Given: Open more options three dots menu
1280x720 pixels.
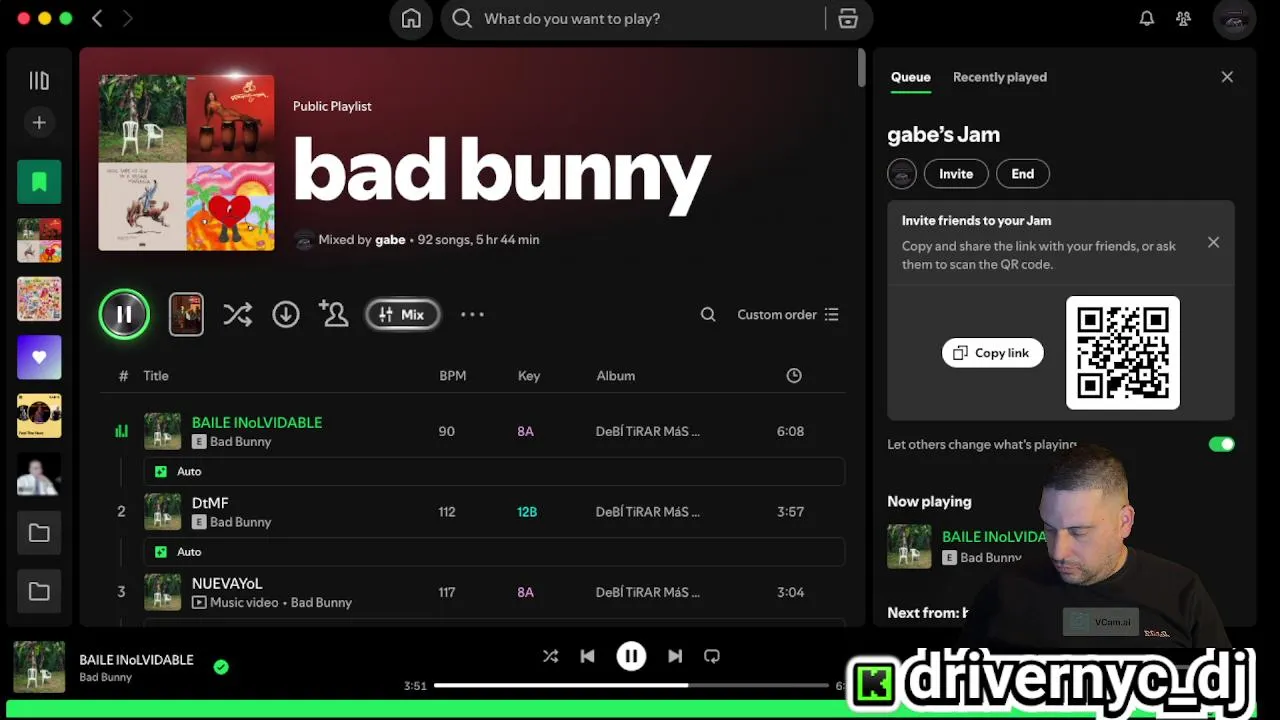Looking at the screenshot, I should pos(472,314).
